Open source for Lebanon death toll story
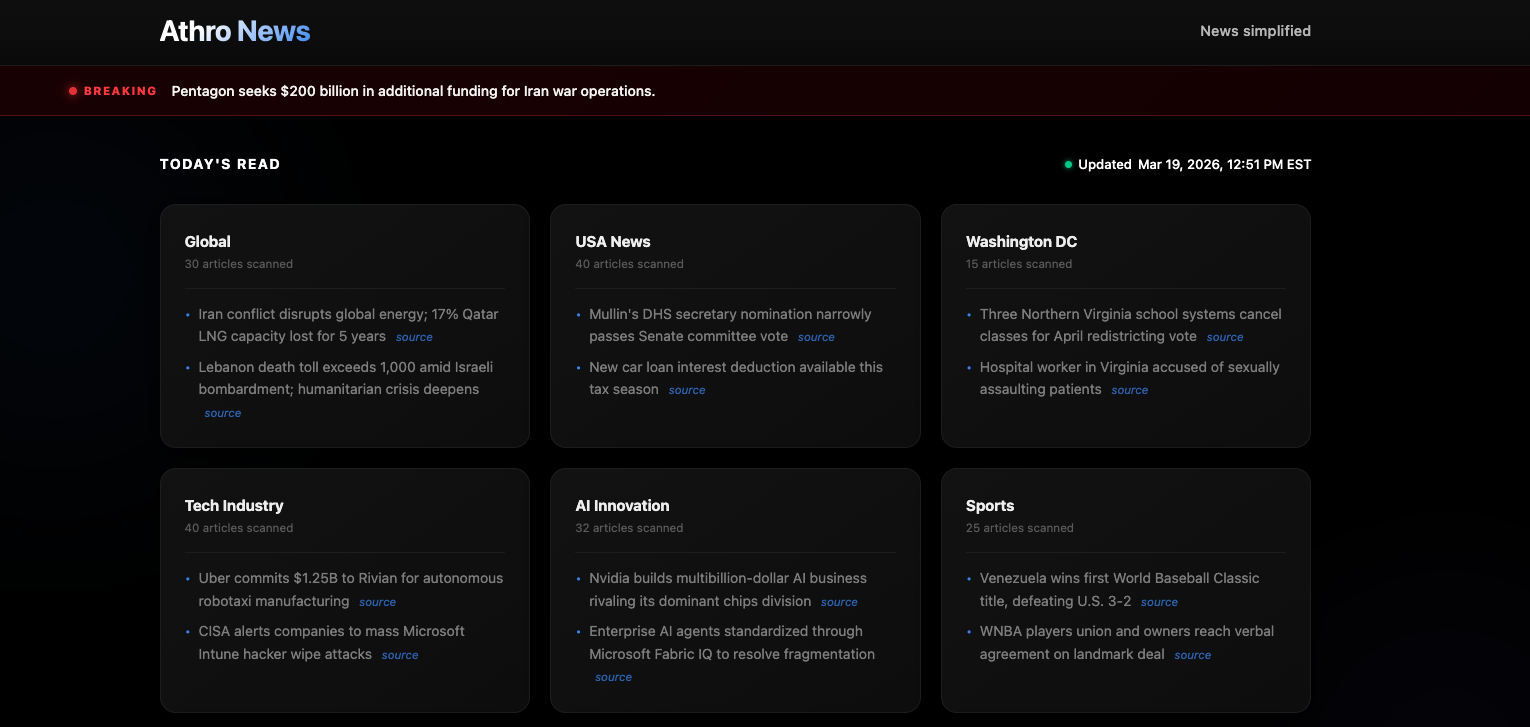 (222, 413)
